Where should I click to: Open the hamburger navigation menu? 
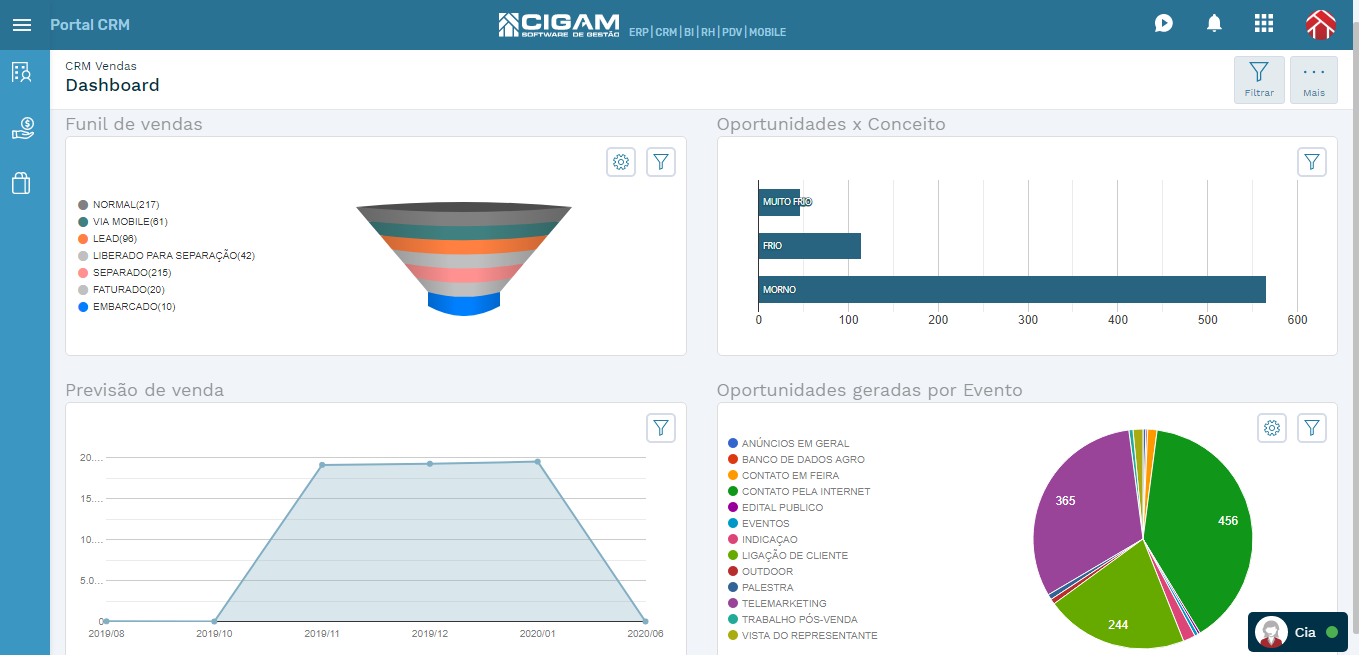(22, 25)
